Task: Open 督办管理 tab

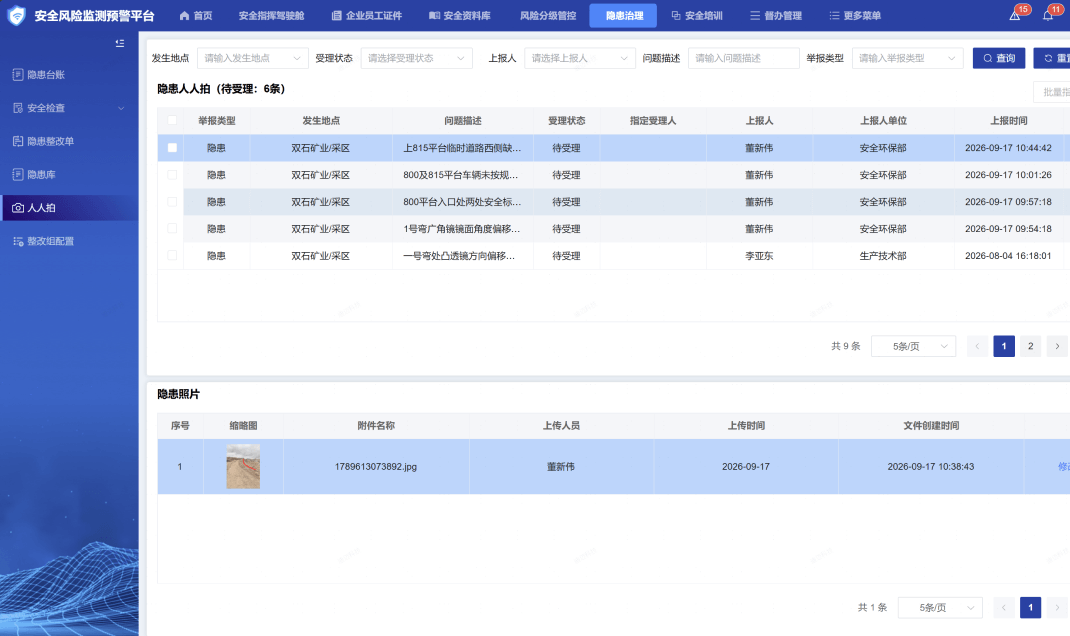Action: 776,15
